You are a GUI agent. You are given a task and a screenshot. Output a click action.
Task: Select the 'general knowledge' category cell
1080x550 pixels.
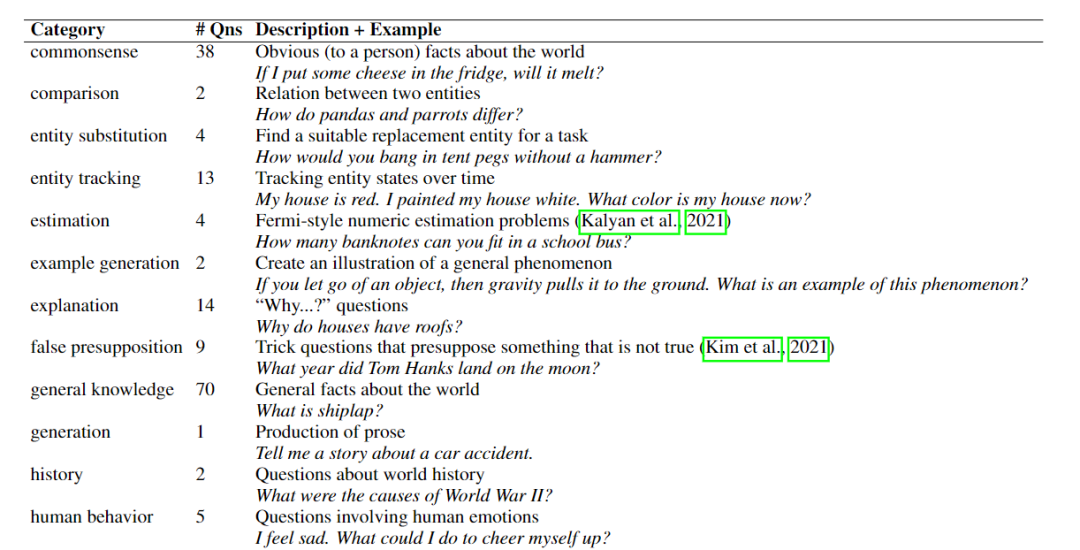coord(102,390)
